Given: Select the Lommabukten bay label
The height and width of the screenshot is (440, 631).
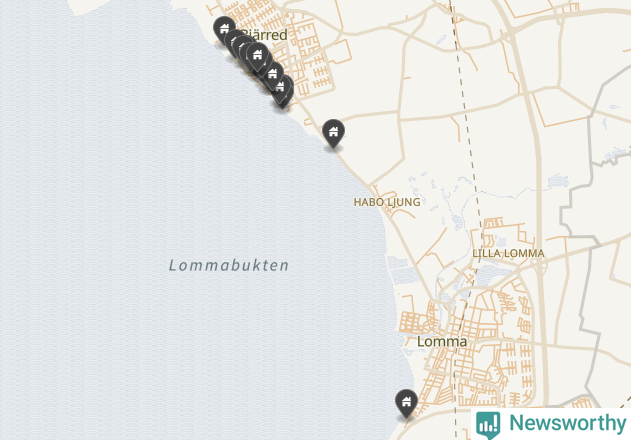Looking at the screenshot, I should [229, 265].
